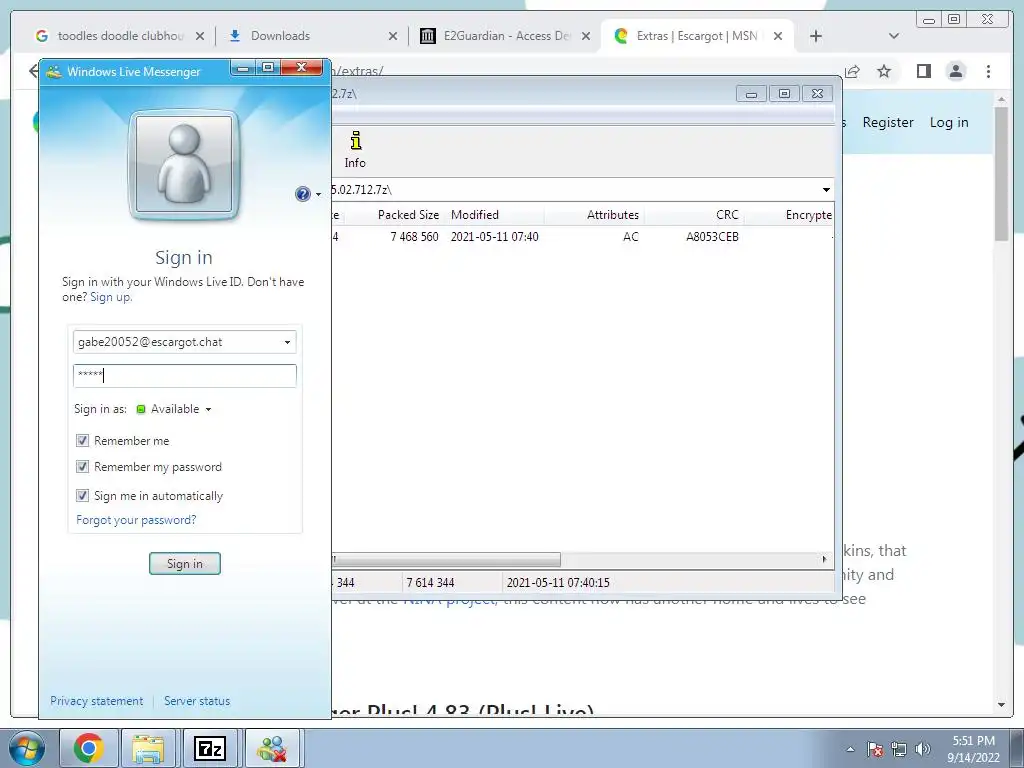Click the Sign in button
This screenshot has height=768, width=1024.
pos(185,564)
